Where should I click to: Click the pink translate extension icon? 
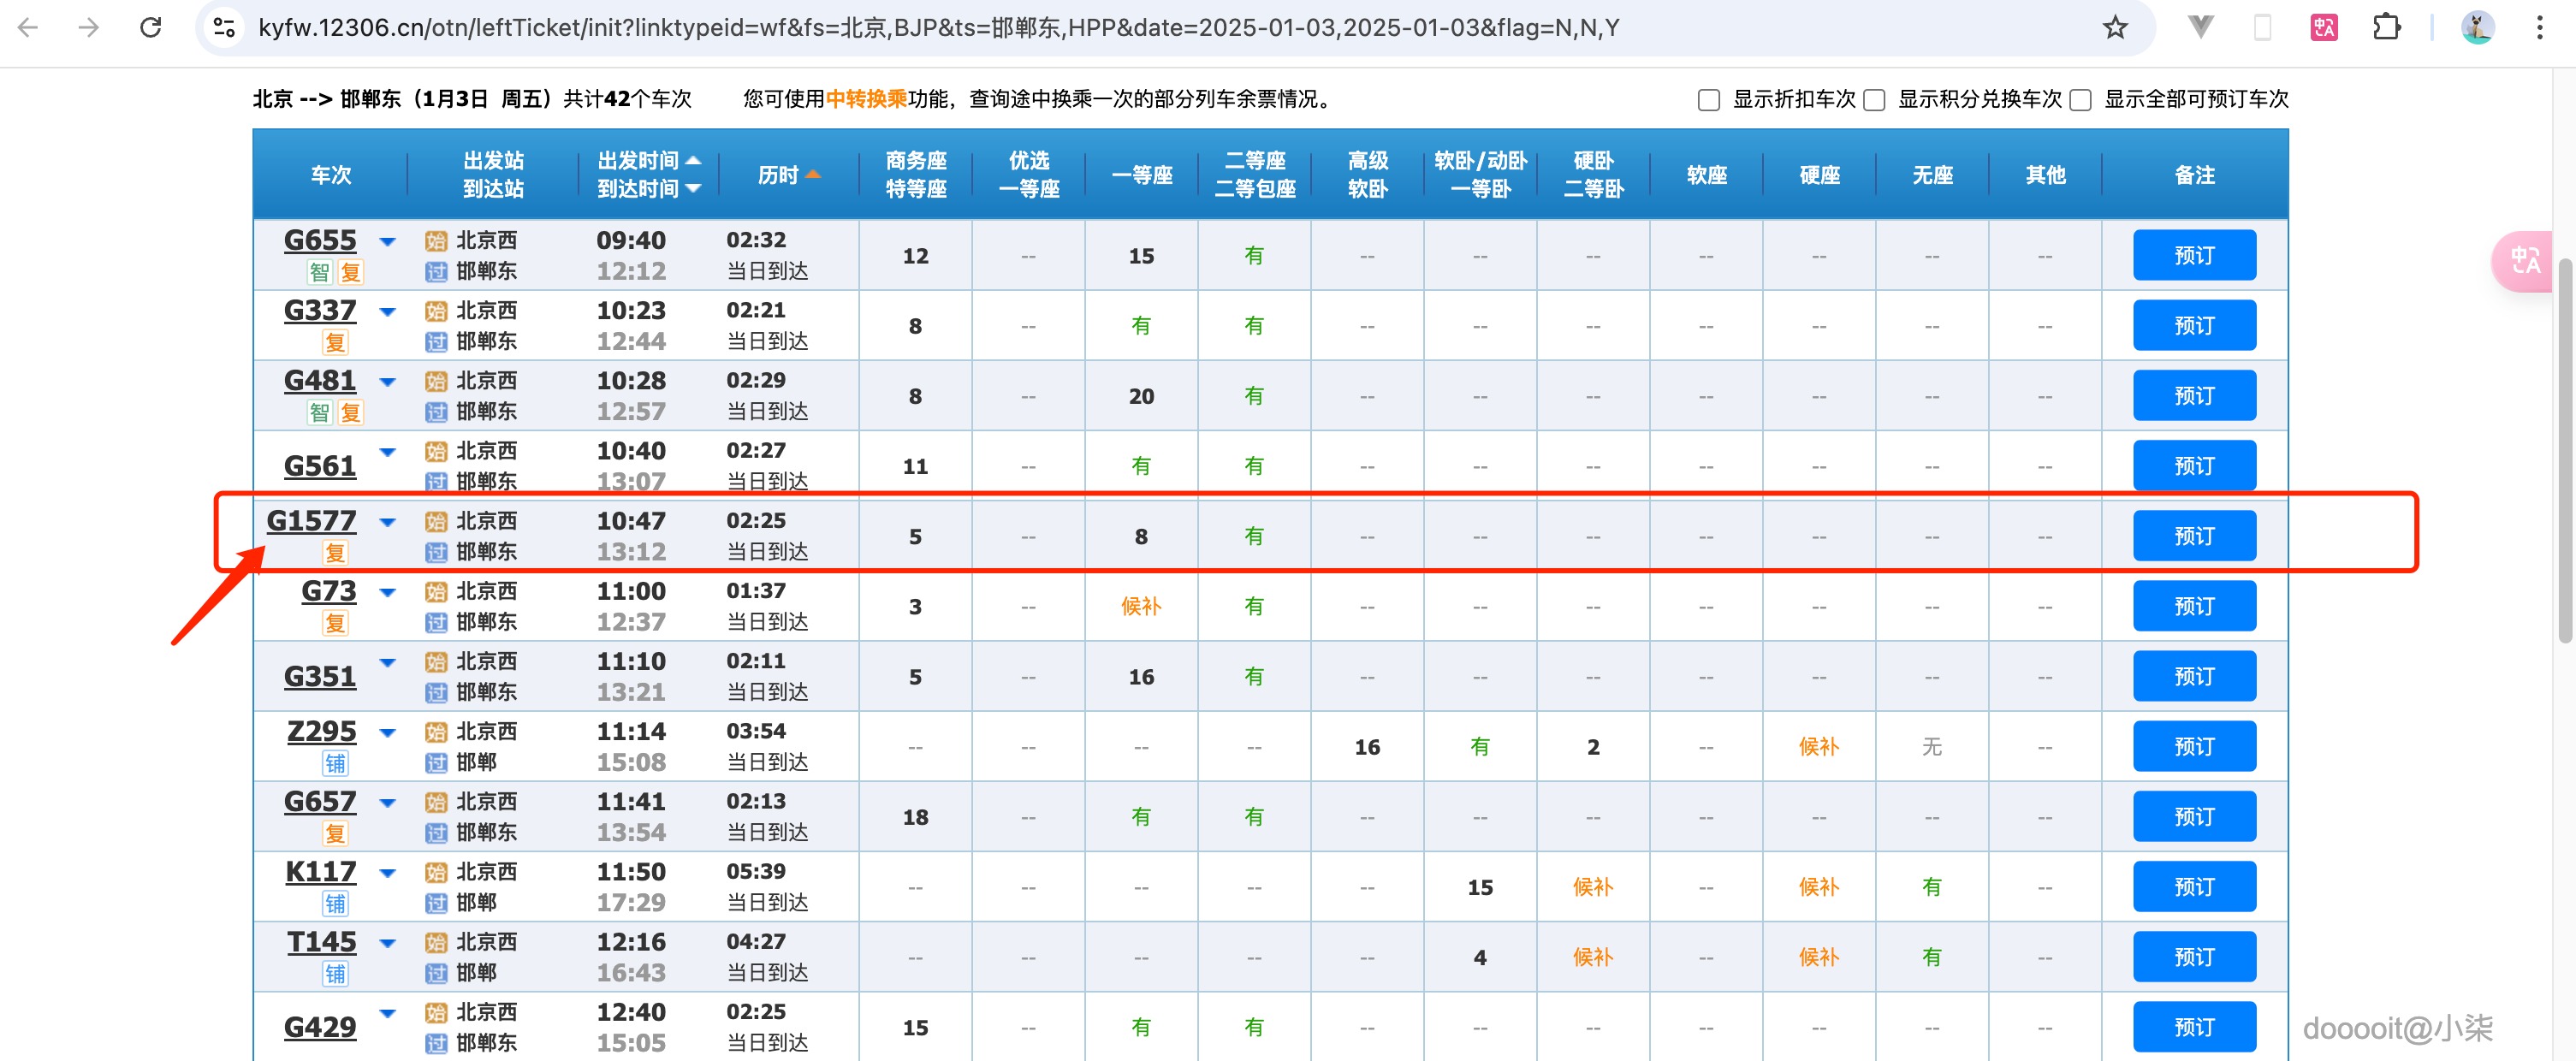2324,27
